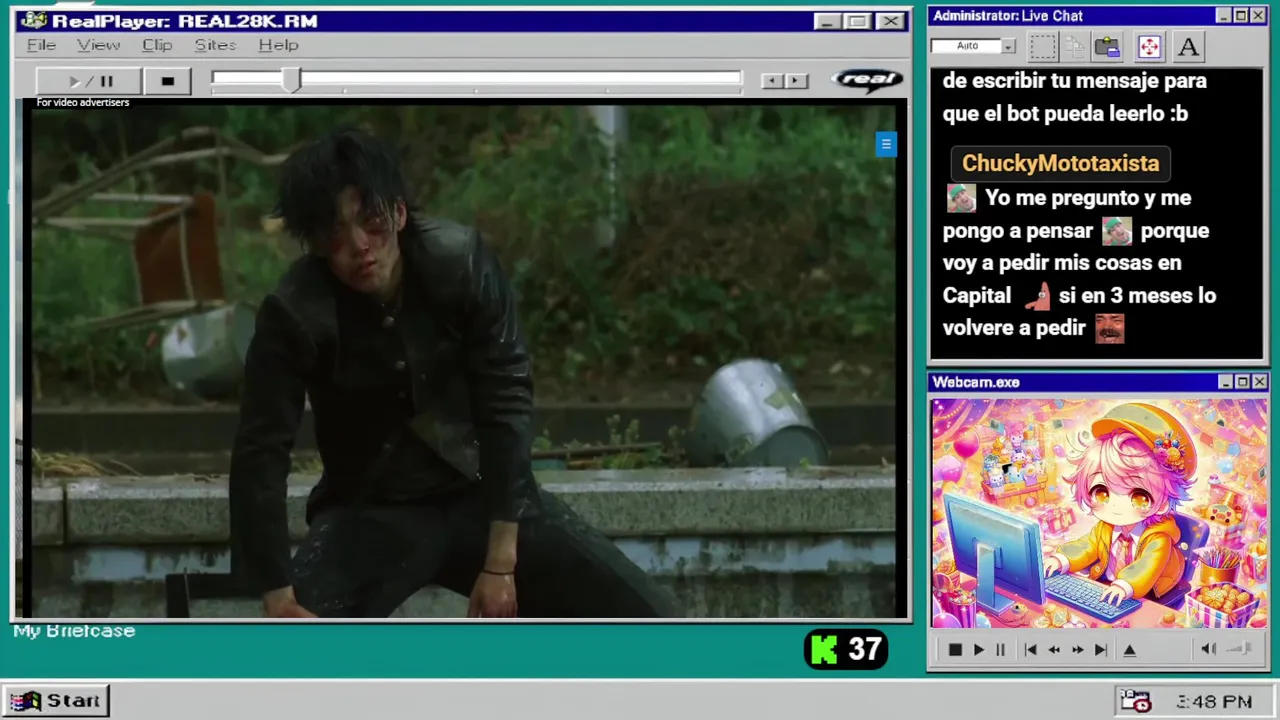
Task: Click next clip arrow in RealPlayer
Action: (x=796, y=81)
